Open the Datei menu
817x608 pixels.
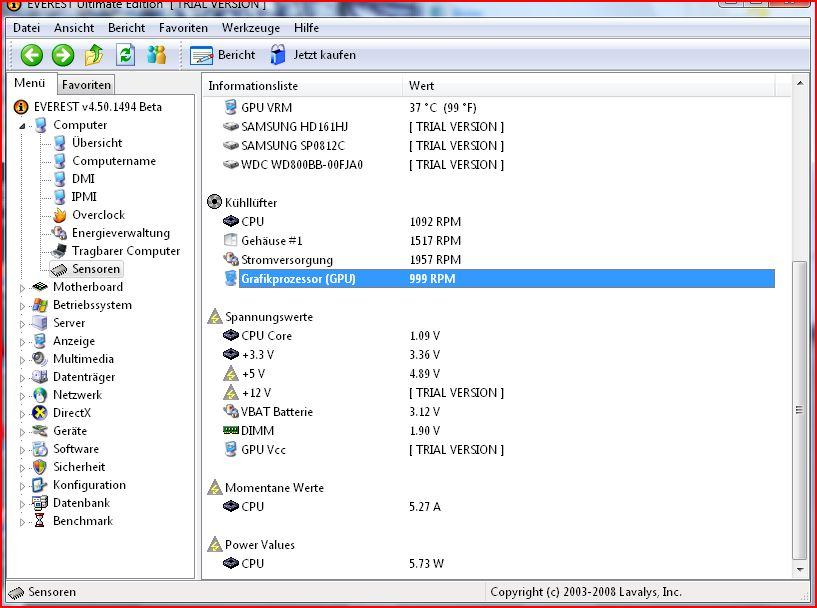pos(27,28)
